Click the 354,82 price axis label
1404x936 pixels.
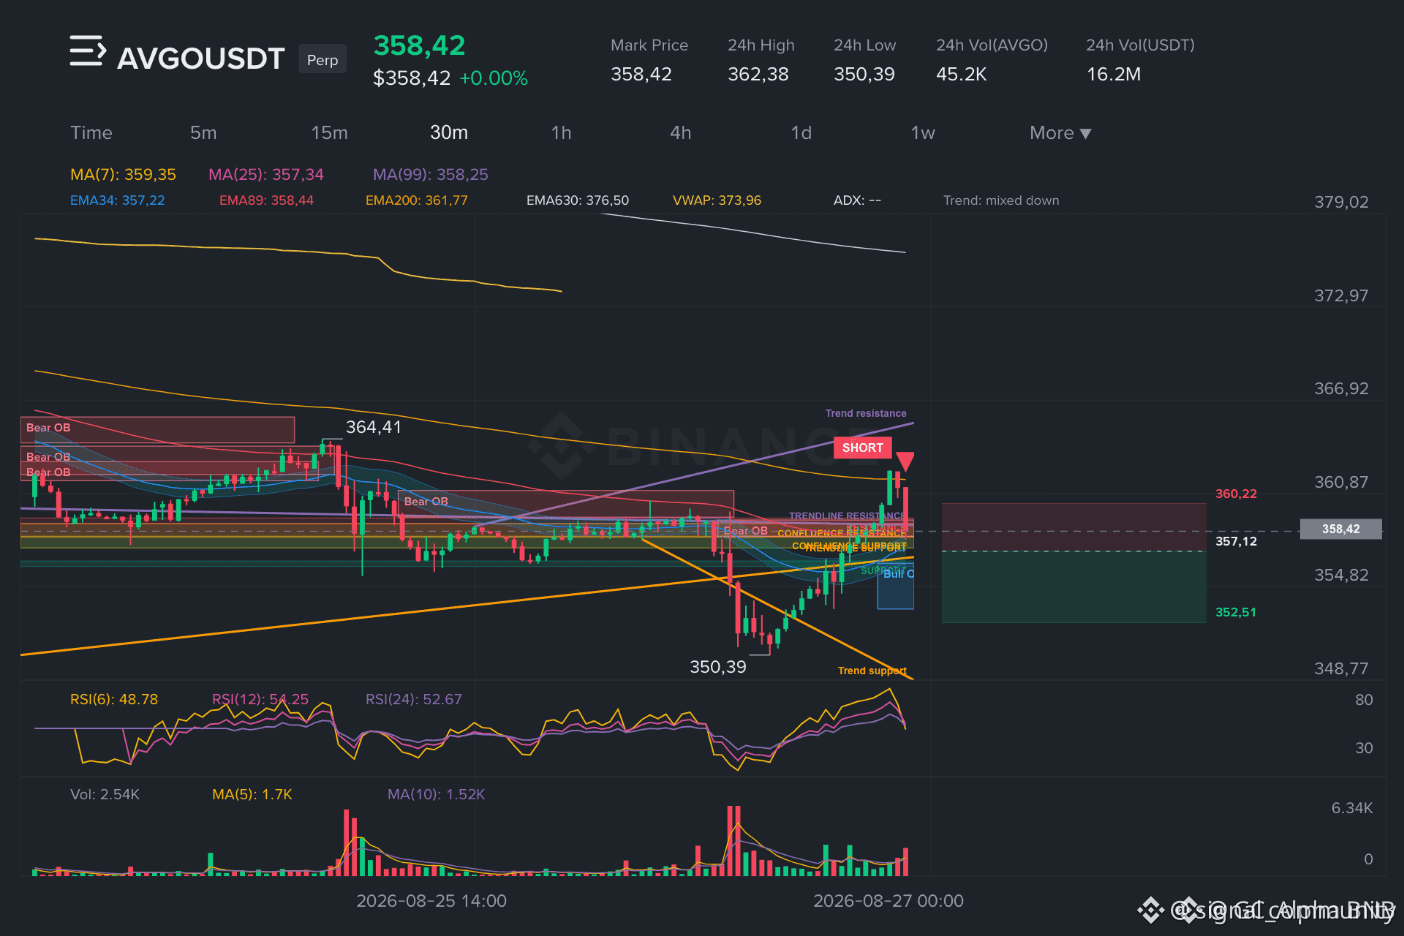pyautogui.click(x=1341, y=575)
